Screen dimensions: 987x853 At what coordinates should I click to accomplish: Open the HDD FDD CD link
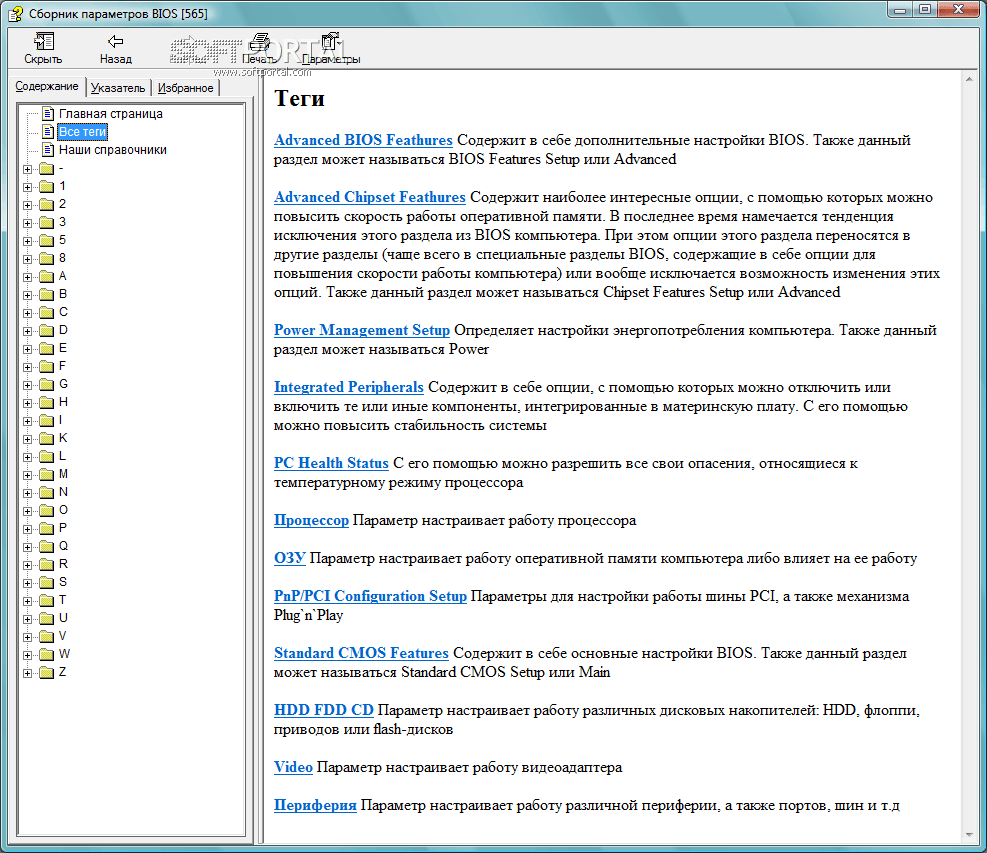pyautogui.click(x=324, y=709)
